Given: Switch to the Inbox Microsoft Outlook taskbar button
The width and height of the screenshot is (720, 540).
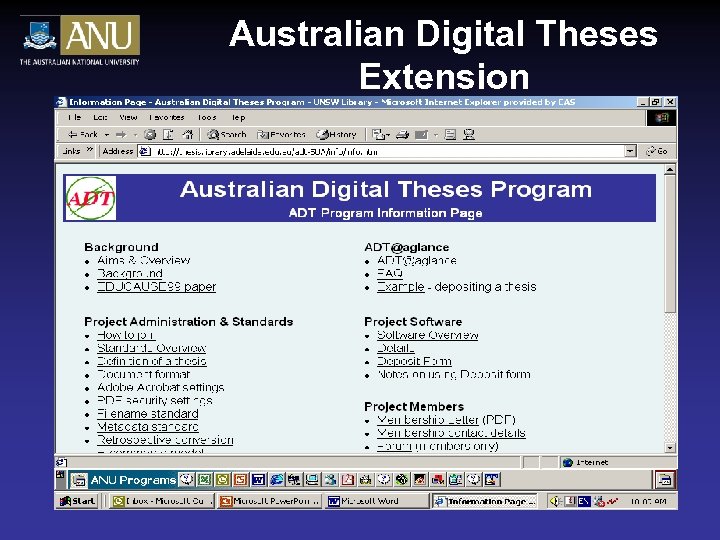Looking at the screenshot, I should click(163, 501).
